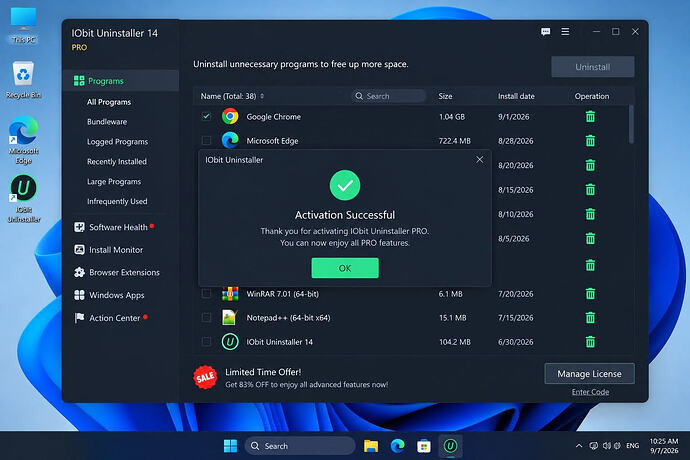Click the feedback chat icon in the title bar

click(546, 32)
